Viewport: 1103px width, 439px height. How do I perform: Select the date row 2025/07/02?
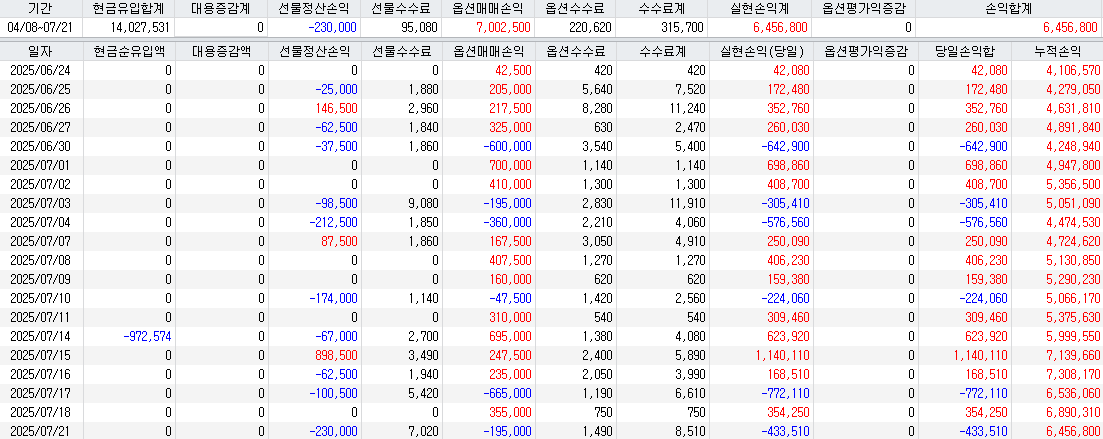click(x=41, y=184)
